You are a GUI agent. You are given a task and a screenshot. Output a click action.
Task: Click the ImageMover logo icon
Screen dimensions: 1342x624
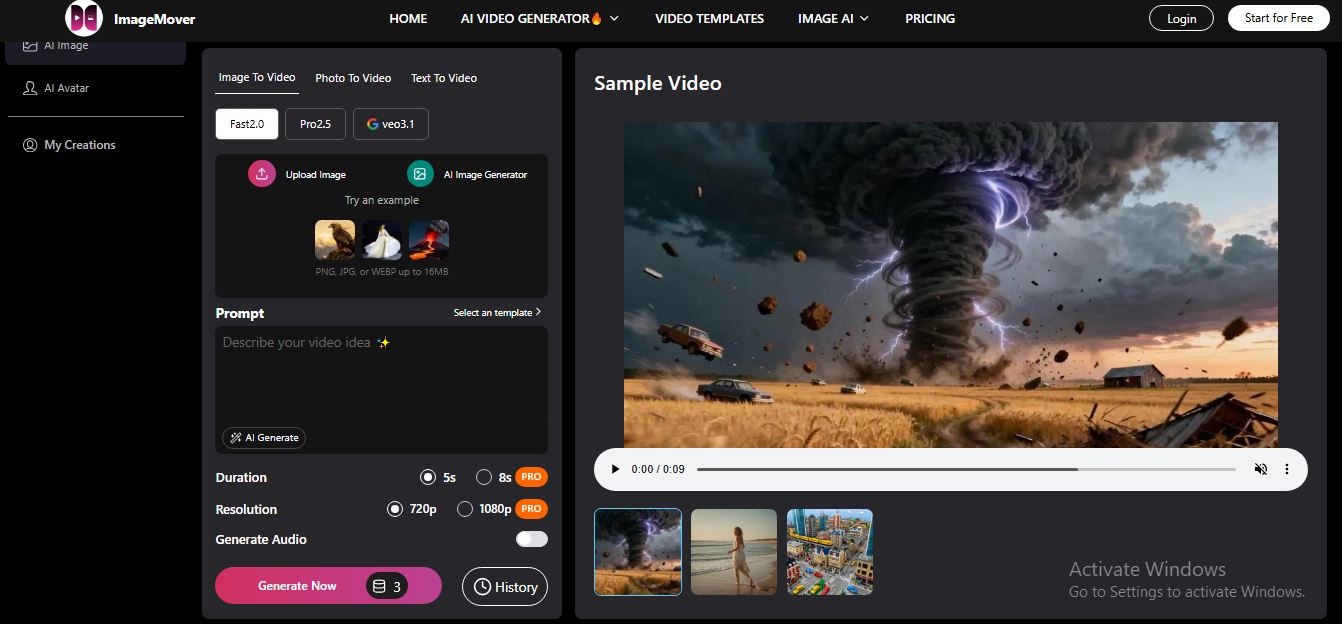coord(84,18)
